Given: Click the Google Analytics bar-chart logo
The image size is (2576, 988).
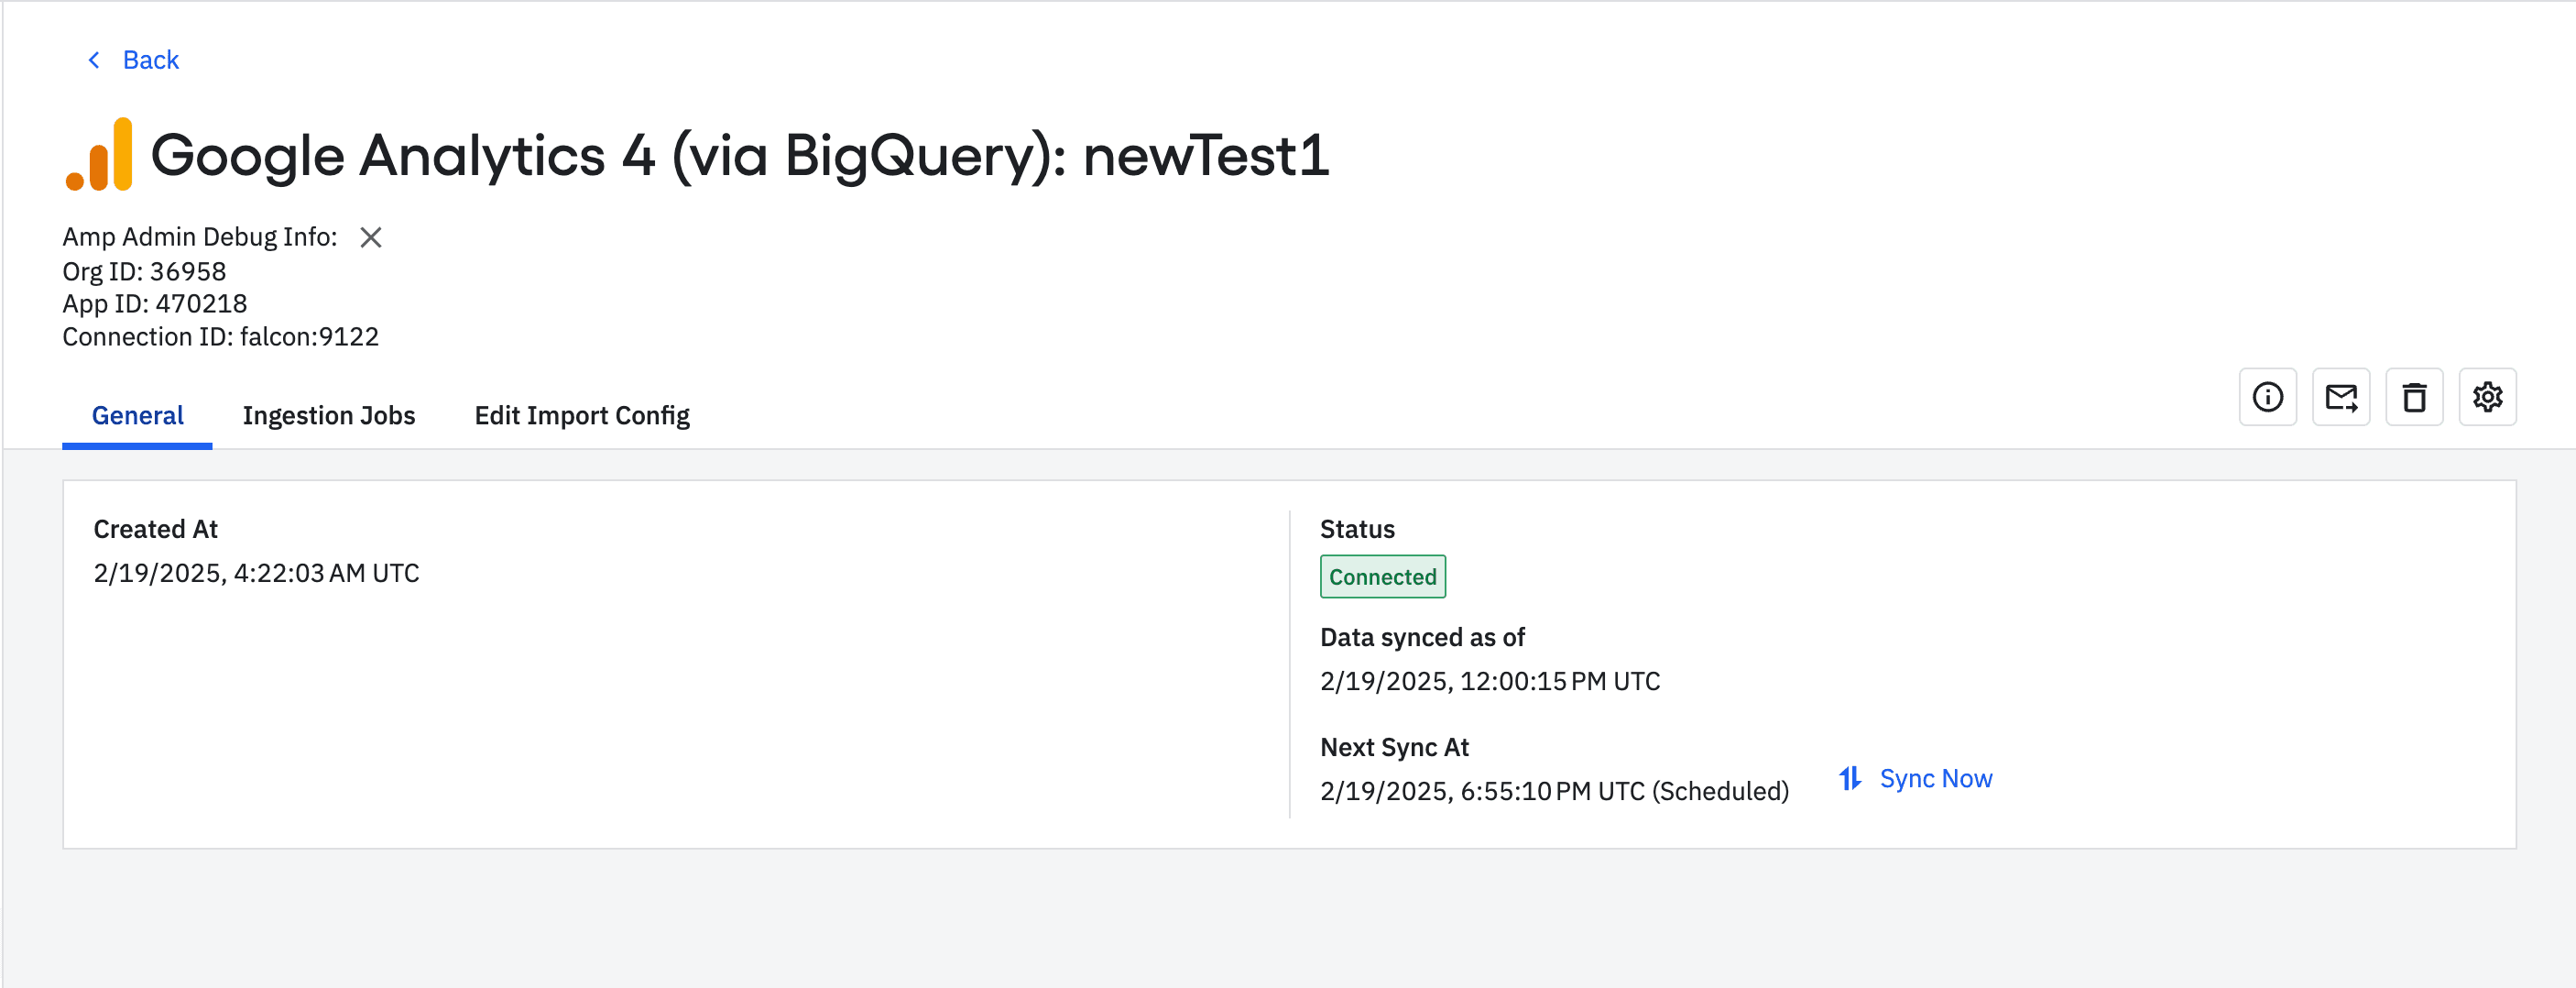Looking at the screenshot, I should (x=99, y=155).
